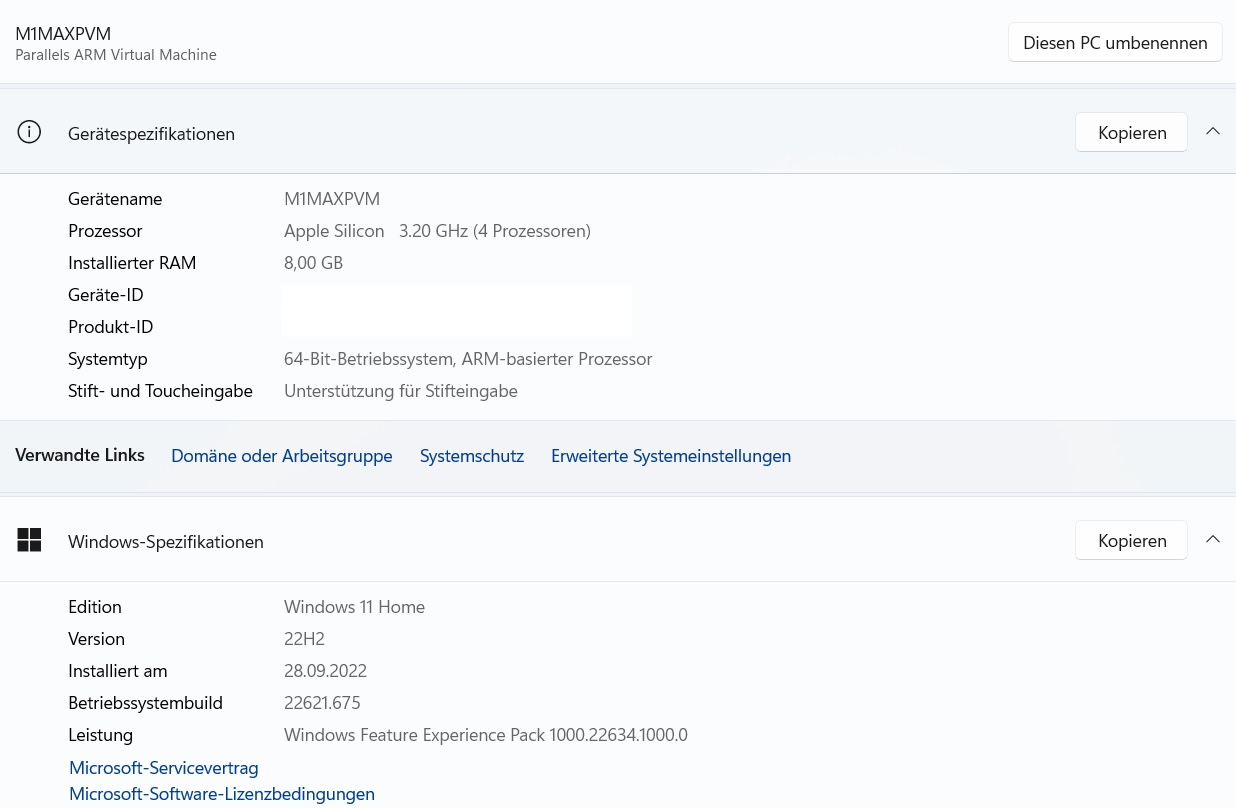Click the Systemtyp label

tap(108, 359)
